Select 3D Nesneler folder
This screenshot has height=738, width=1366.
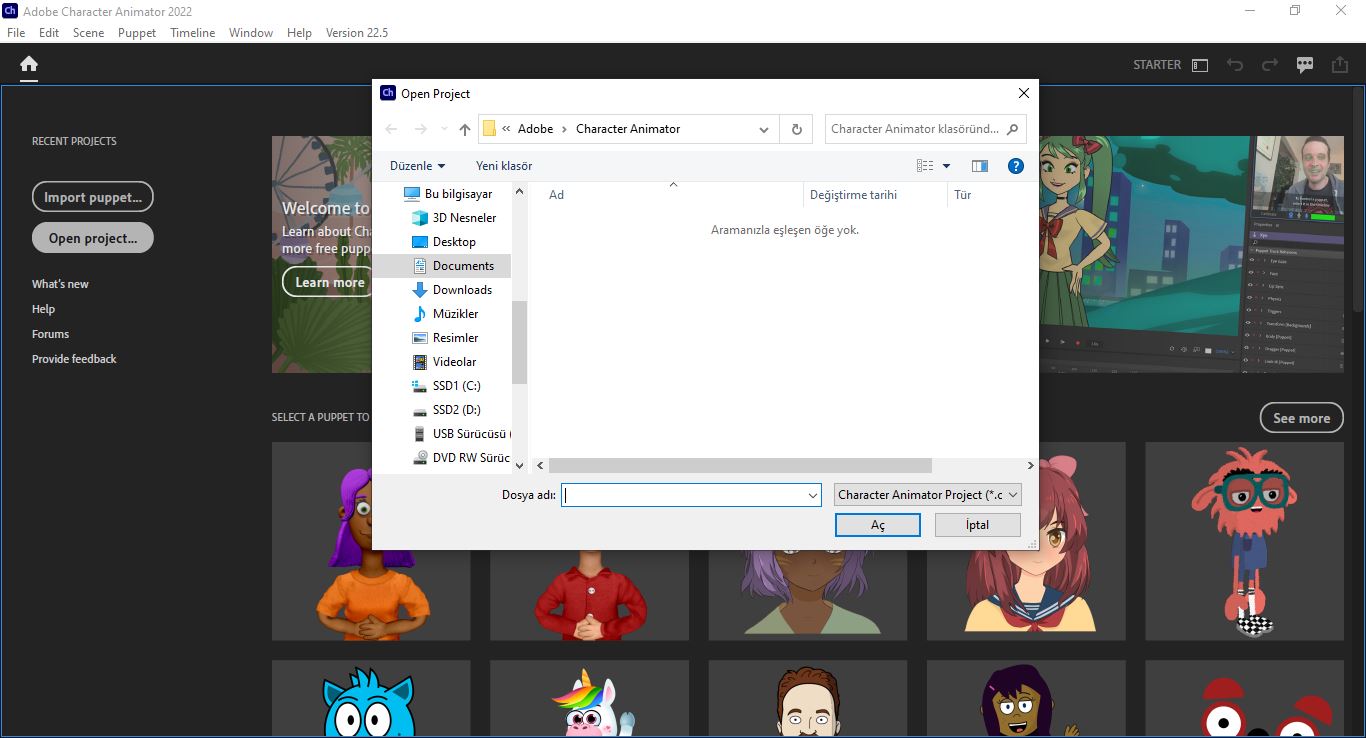454,218
